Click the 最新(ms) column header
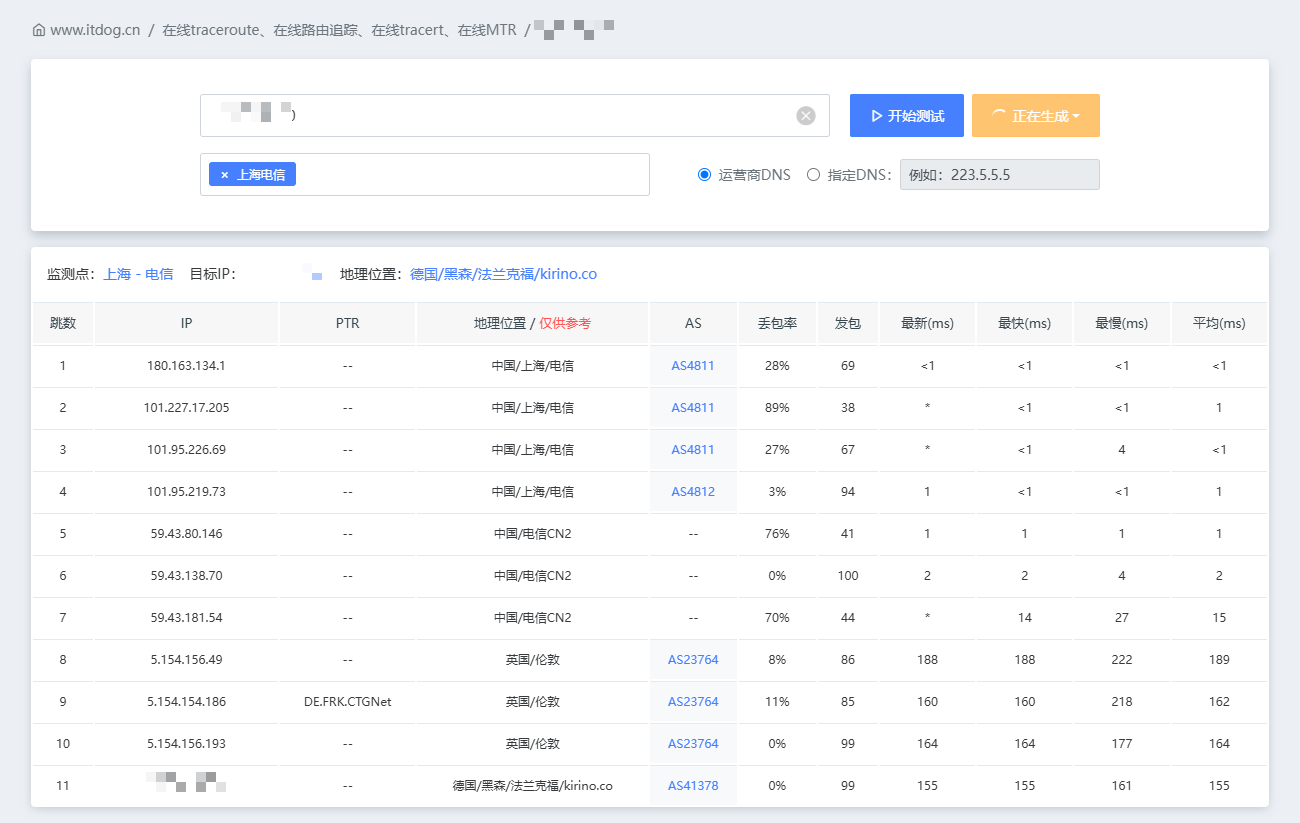Image resolution: width=1300 pixels, height=823 pixels. [927, 324]
